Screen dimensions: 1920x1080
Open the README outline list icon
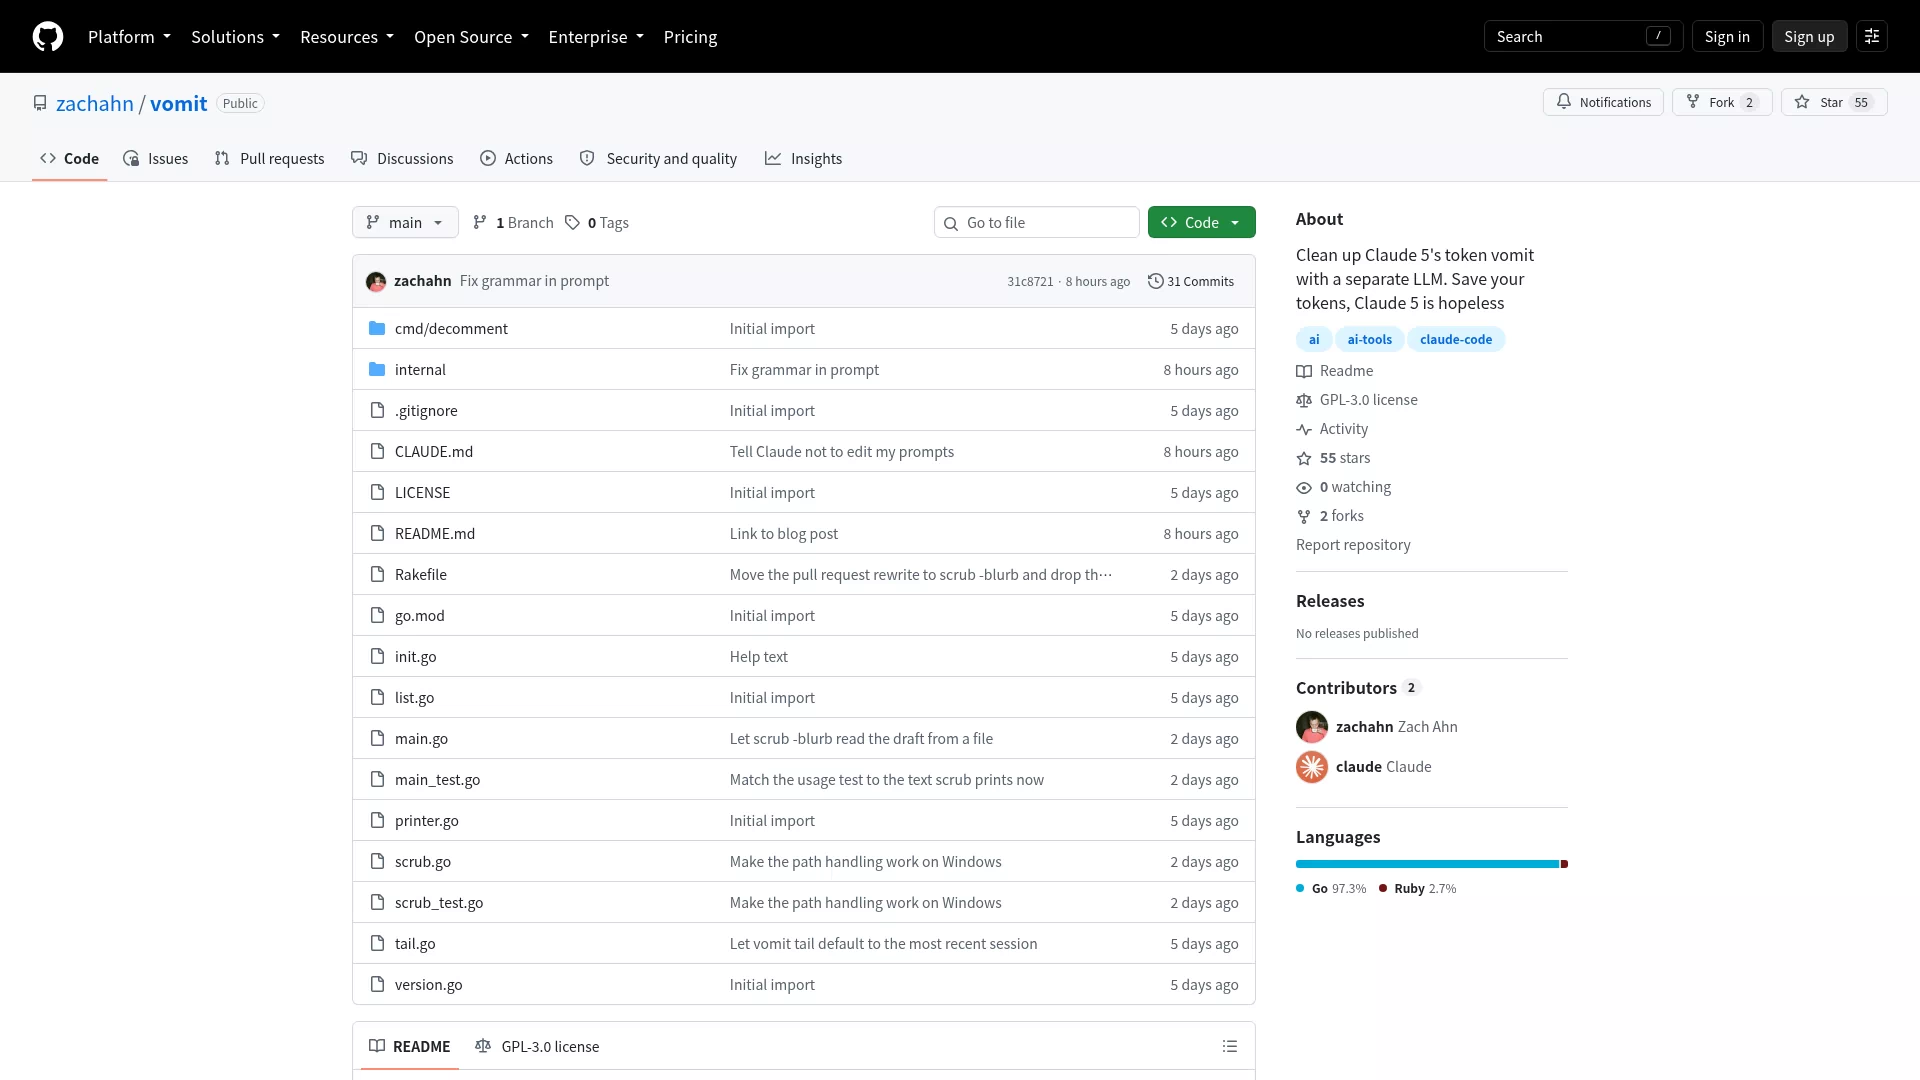pyautogui.click(x=1230, y=1047)
